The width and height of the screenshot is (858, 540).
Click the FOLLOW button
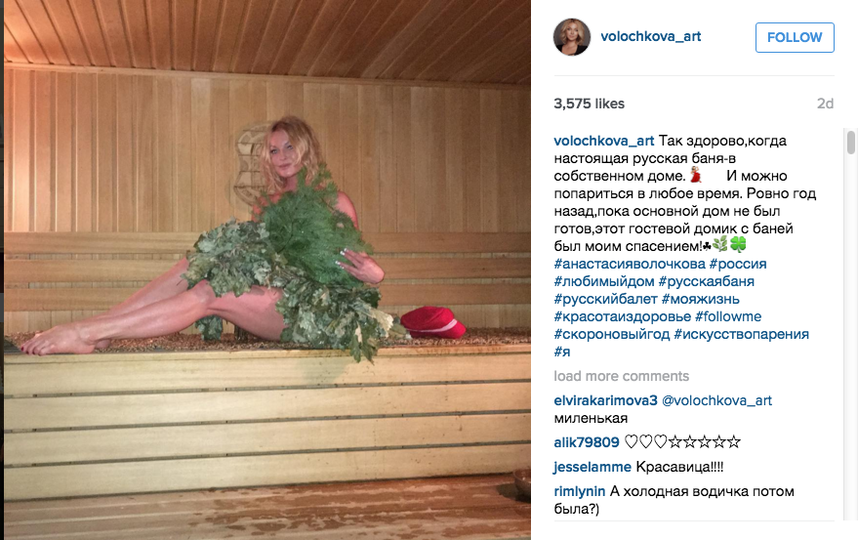coord(795,37)
